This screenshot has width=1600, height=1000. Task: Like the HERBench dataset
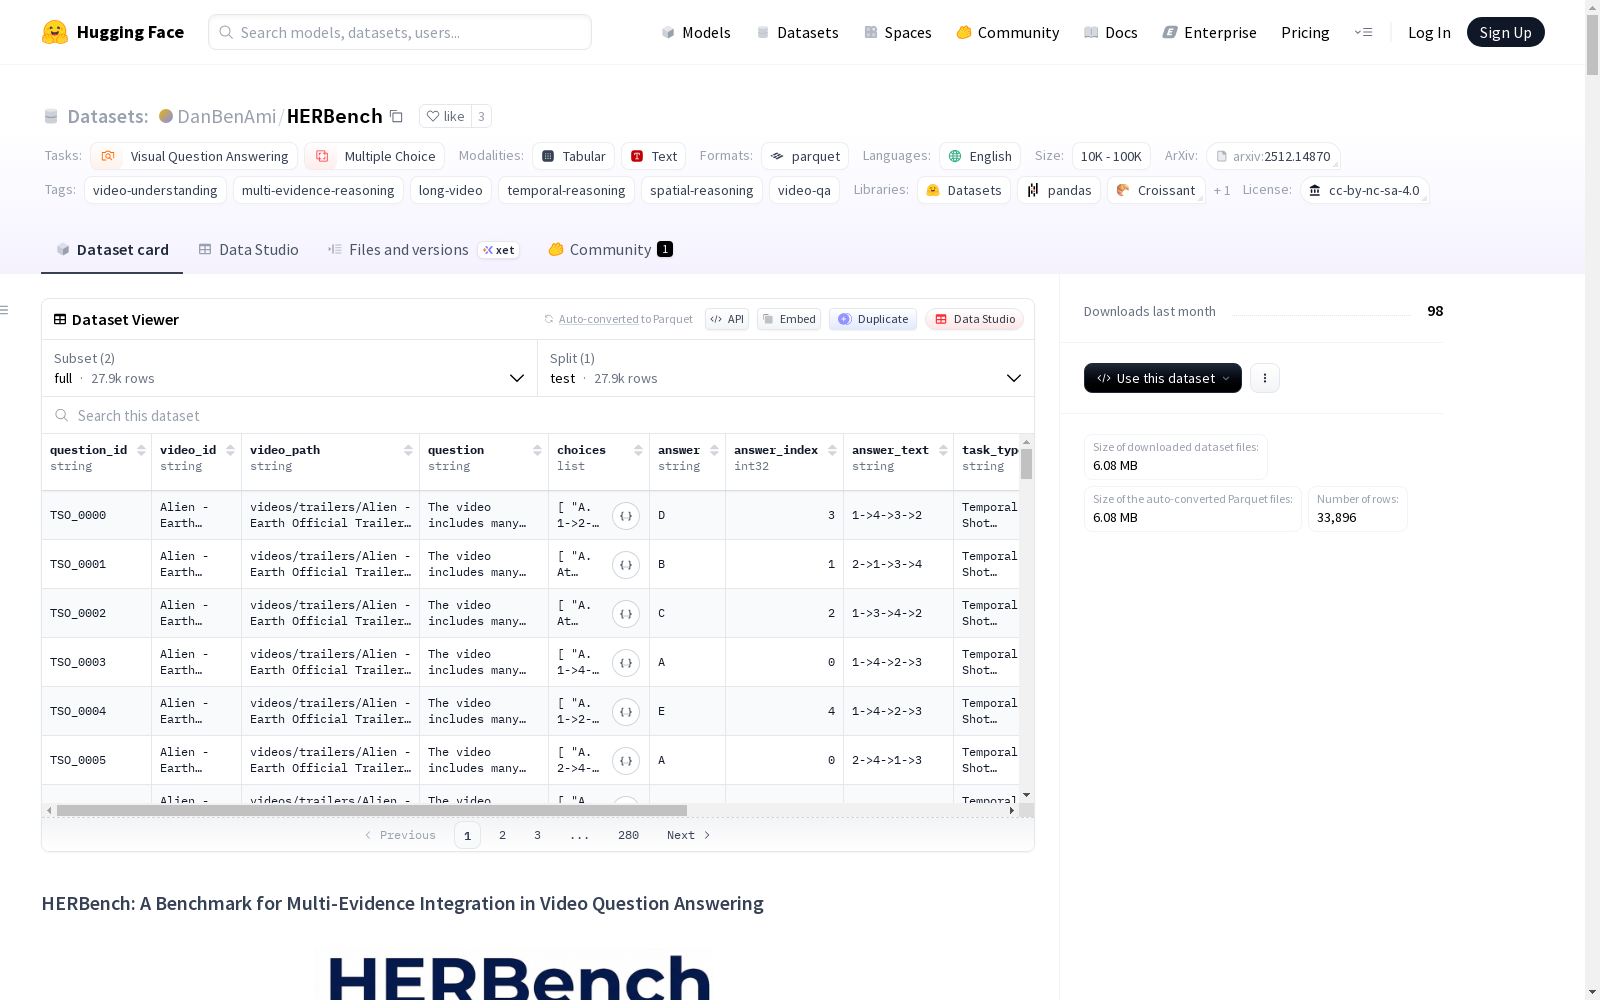tap(446, 116)
